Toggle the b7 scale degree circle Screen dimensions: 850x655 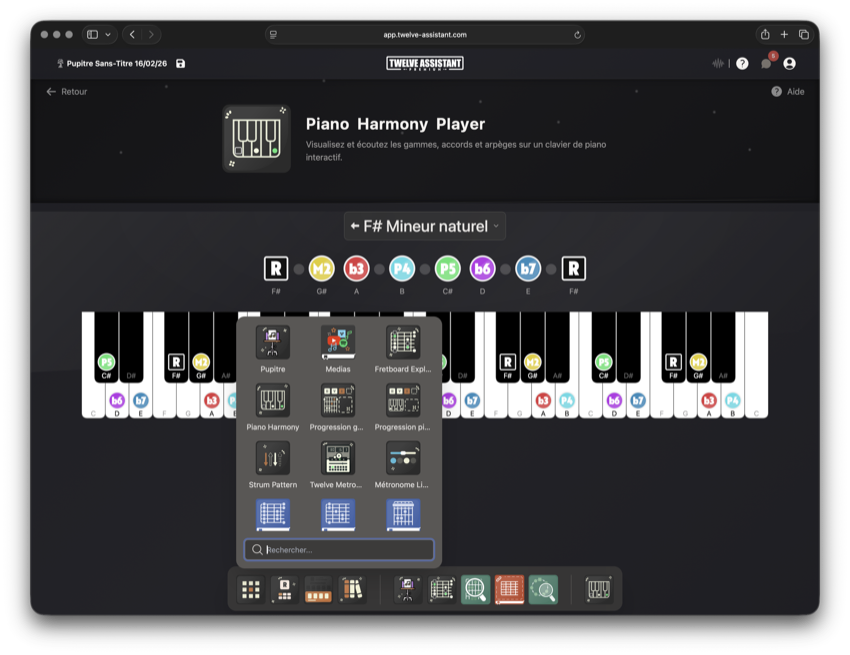(528, 268)
